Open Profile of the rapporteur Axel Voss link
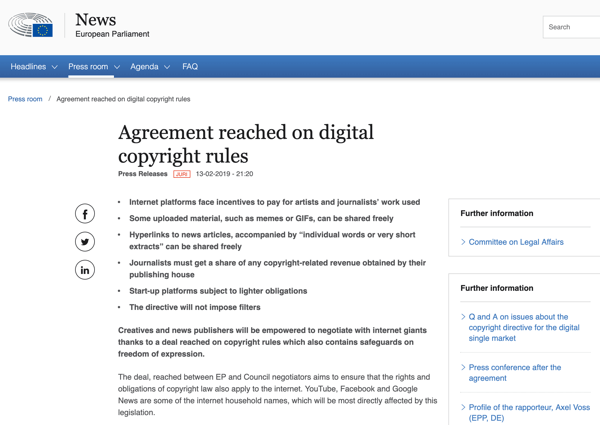600x425 pixels. click(x=529, y=412)
